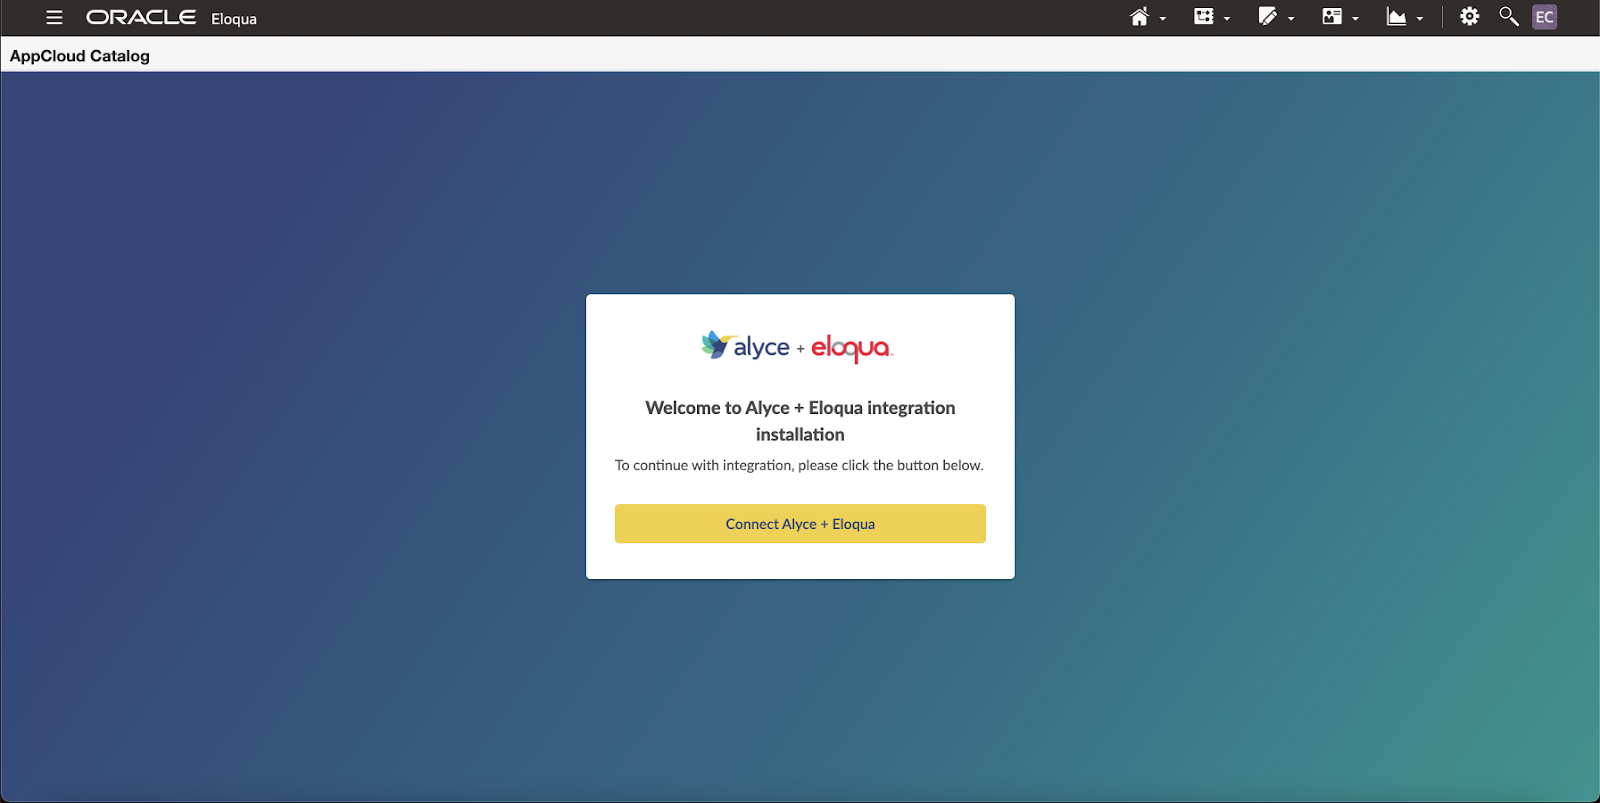Click the search magnifier icon

pyautogui.click(x=1508, y=17)
